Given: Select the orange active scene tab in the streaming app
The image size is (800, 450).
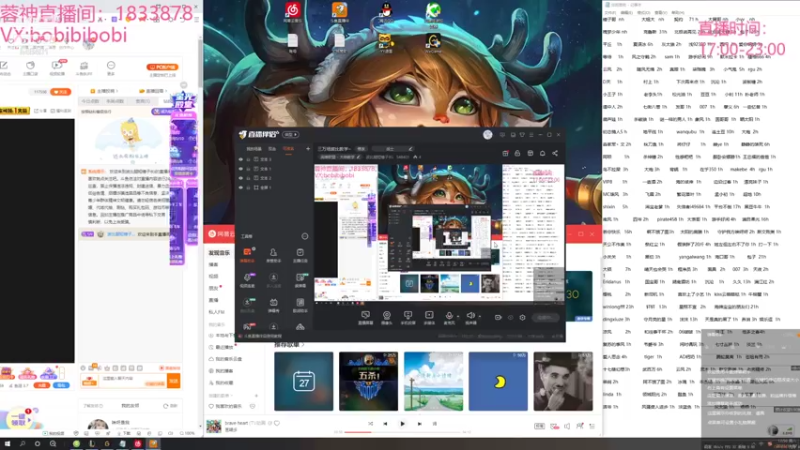Looking at the screenshot, I should (288, 149).
